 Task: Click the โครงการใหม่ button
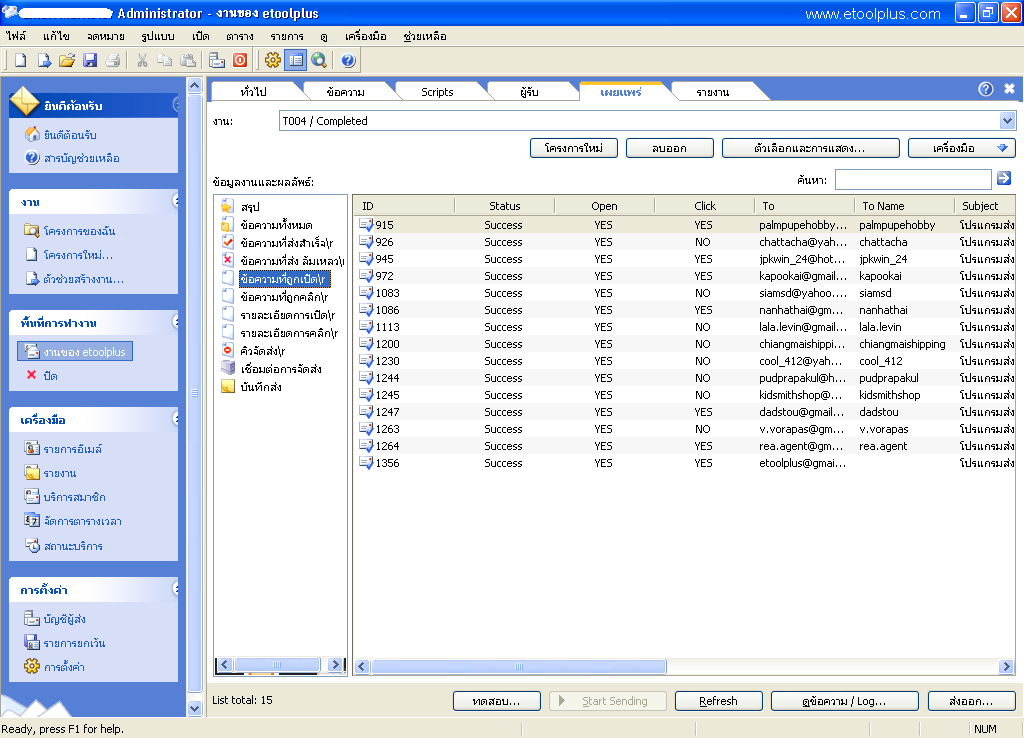coord(573,148)
